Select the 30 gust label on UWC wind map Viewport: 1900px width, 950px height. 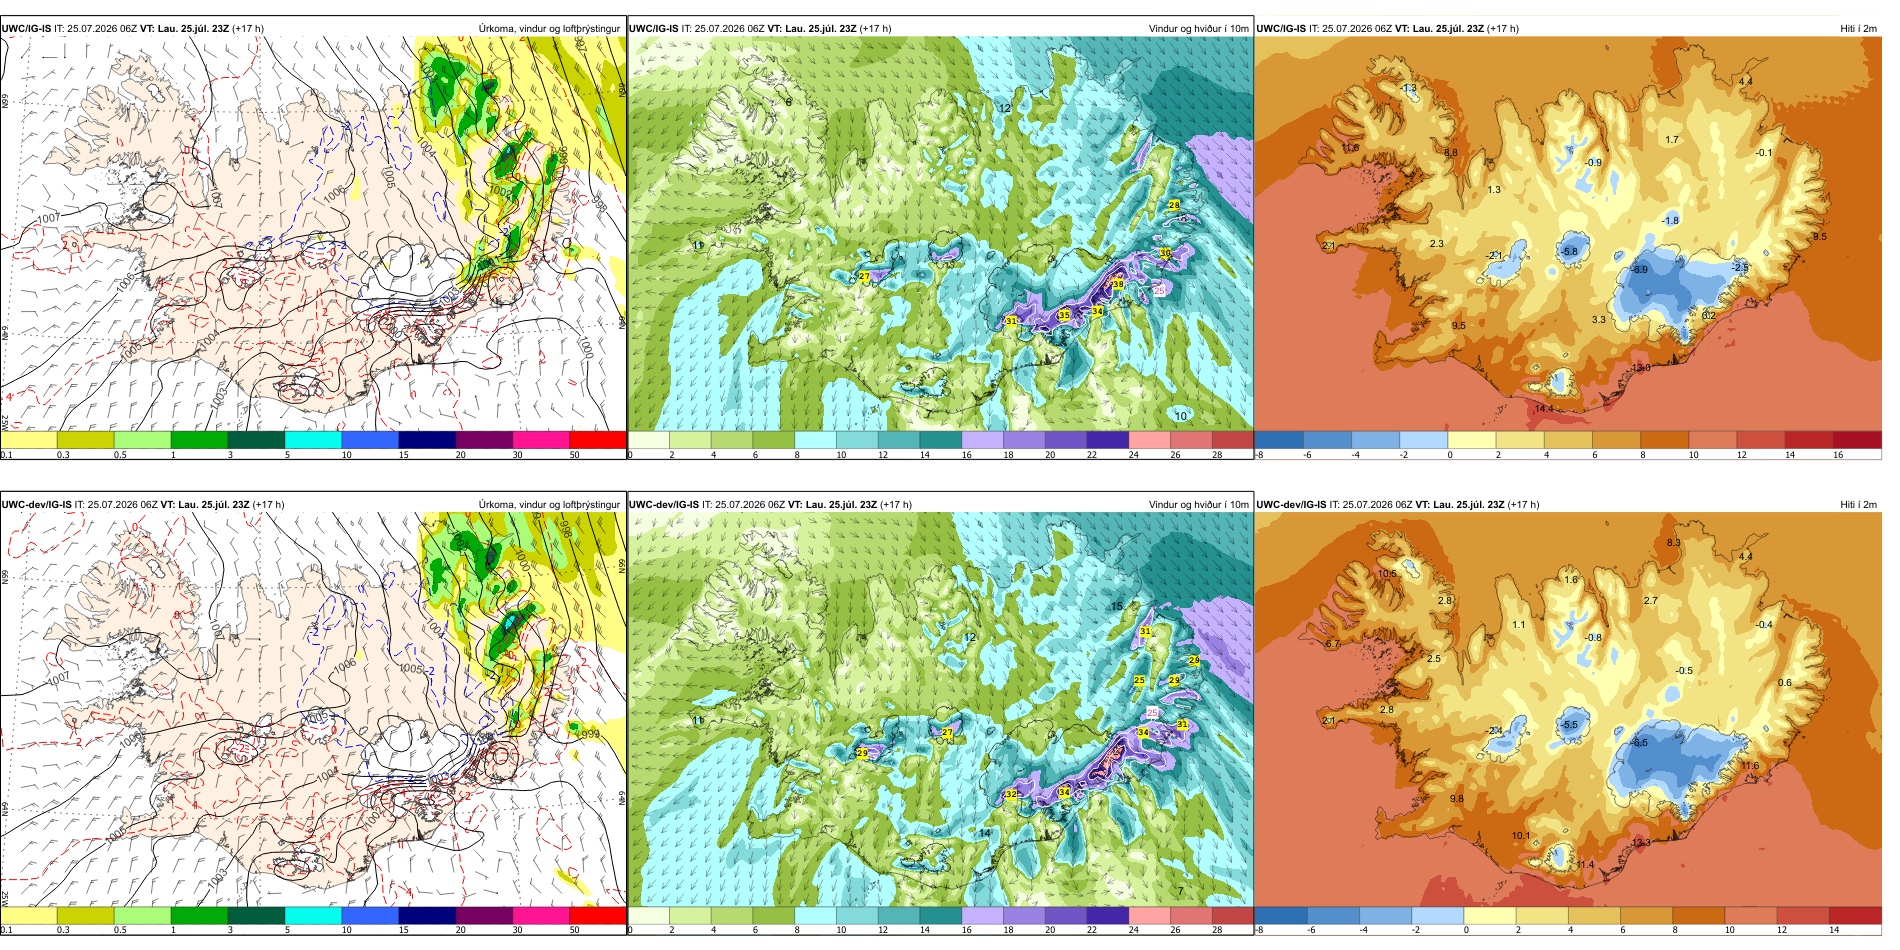click(1165, 254)
